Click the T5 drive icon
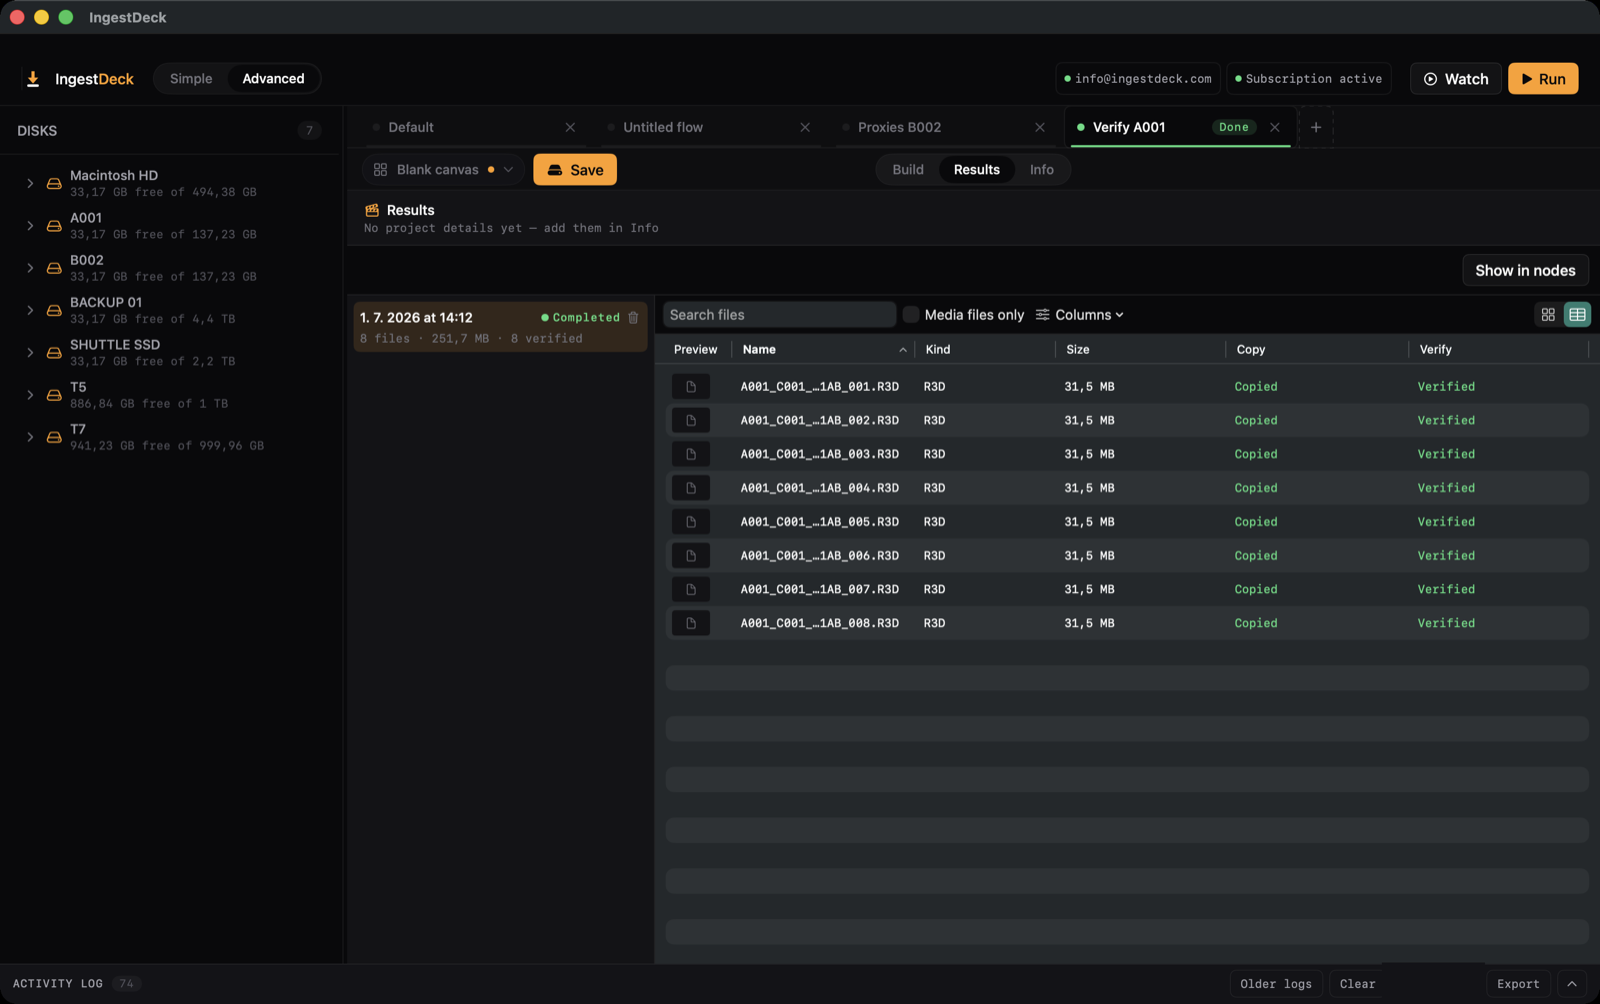 tap(54, 395)
